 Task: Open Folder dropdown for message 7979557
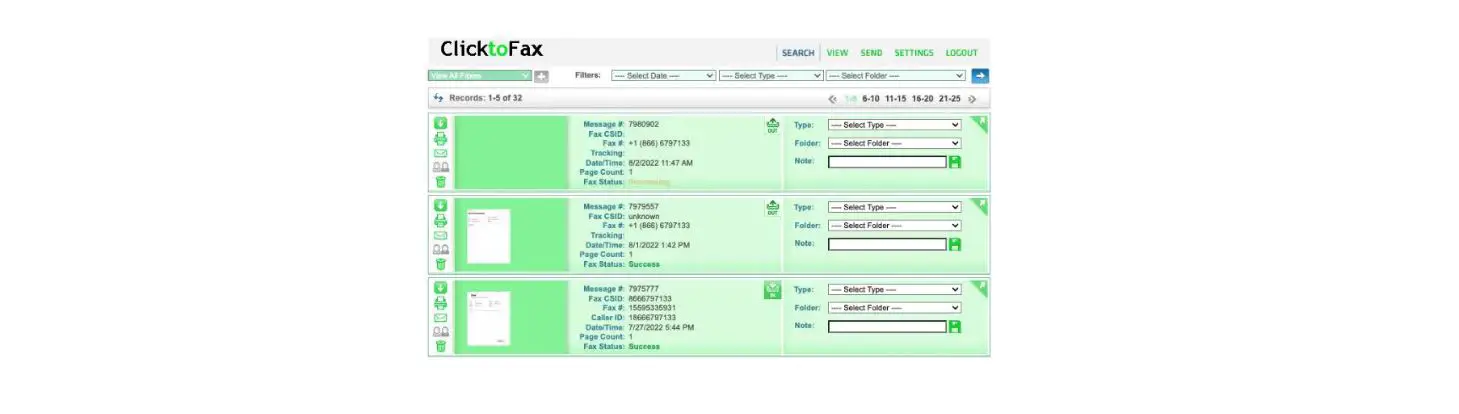click(x=894, y=225)
